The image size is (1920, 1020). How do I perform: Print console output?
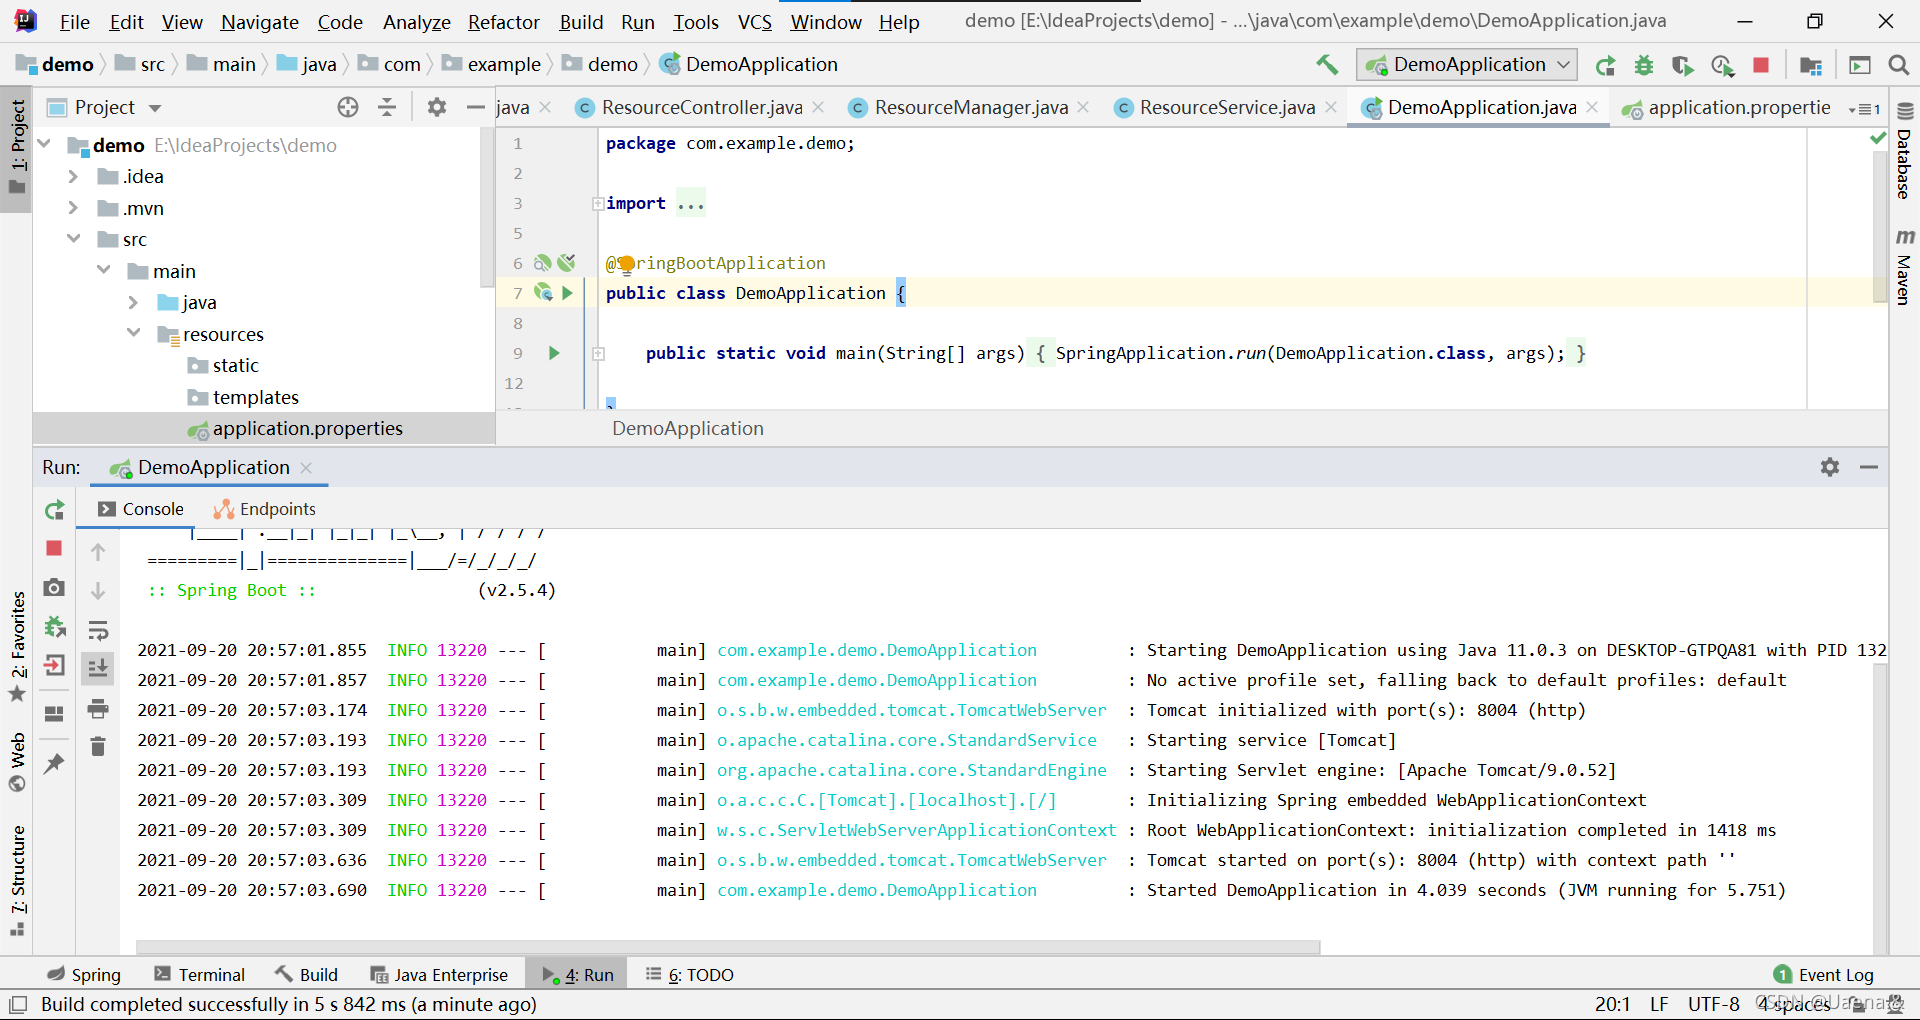click(98, 709)
